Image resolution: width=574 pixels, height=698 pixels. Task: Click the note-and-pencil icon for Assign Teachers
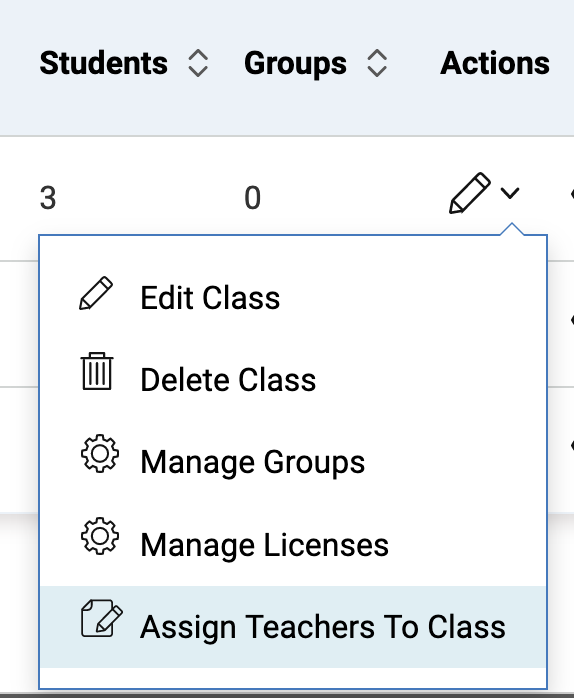(x=102, y=618)
